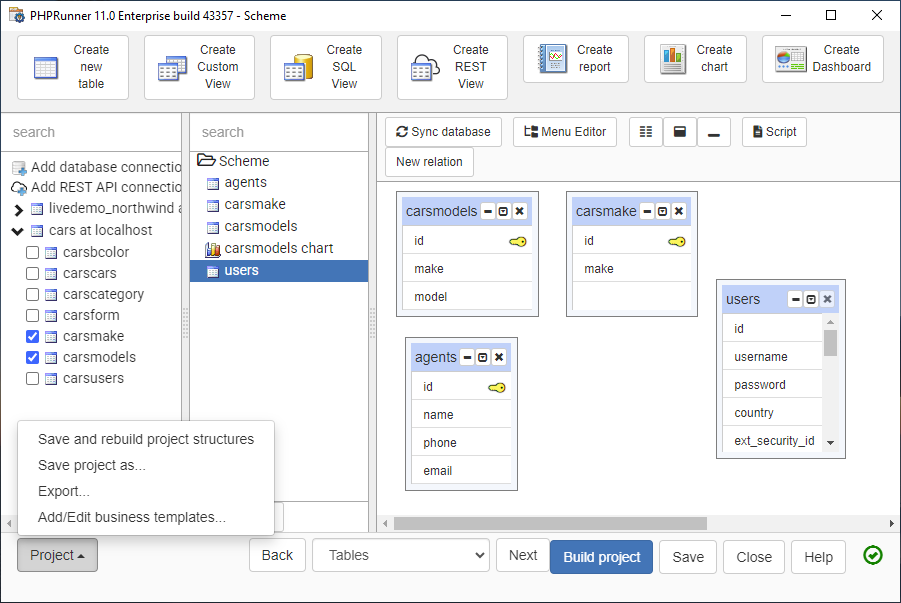Click the Back button
The width and height of the screenshot is (901, 603).
point(278,555)
